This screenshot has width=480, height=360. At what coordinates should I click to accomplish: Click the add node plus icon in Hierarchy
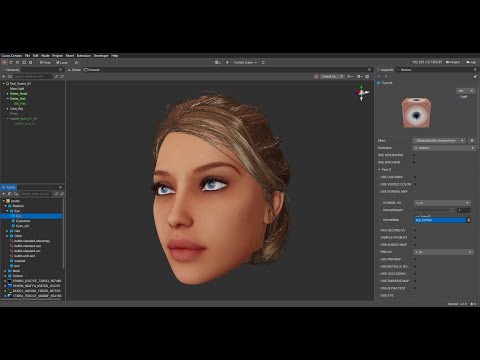pos(4,76)
